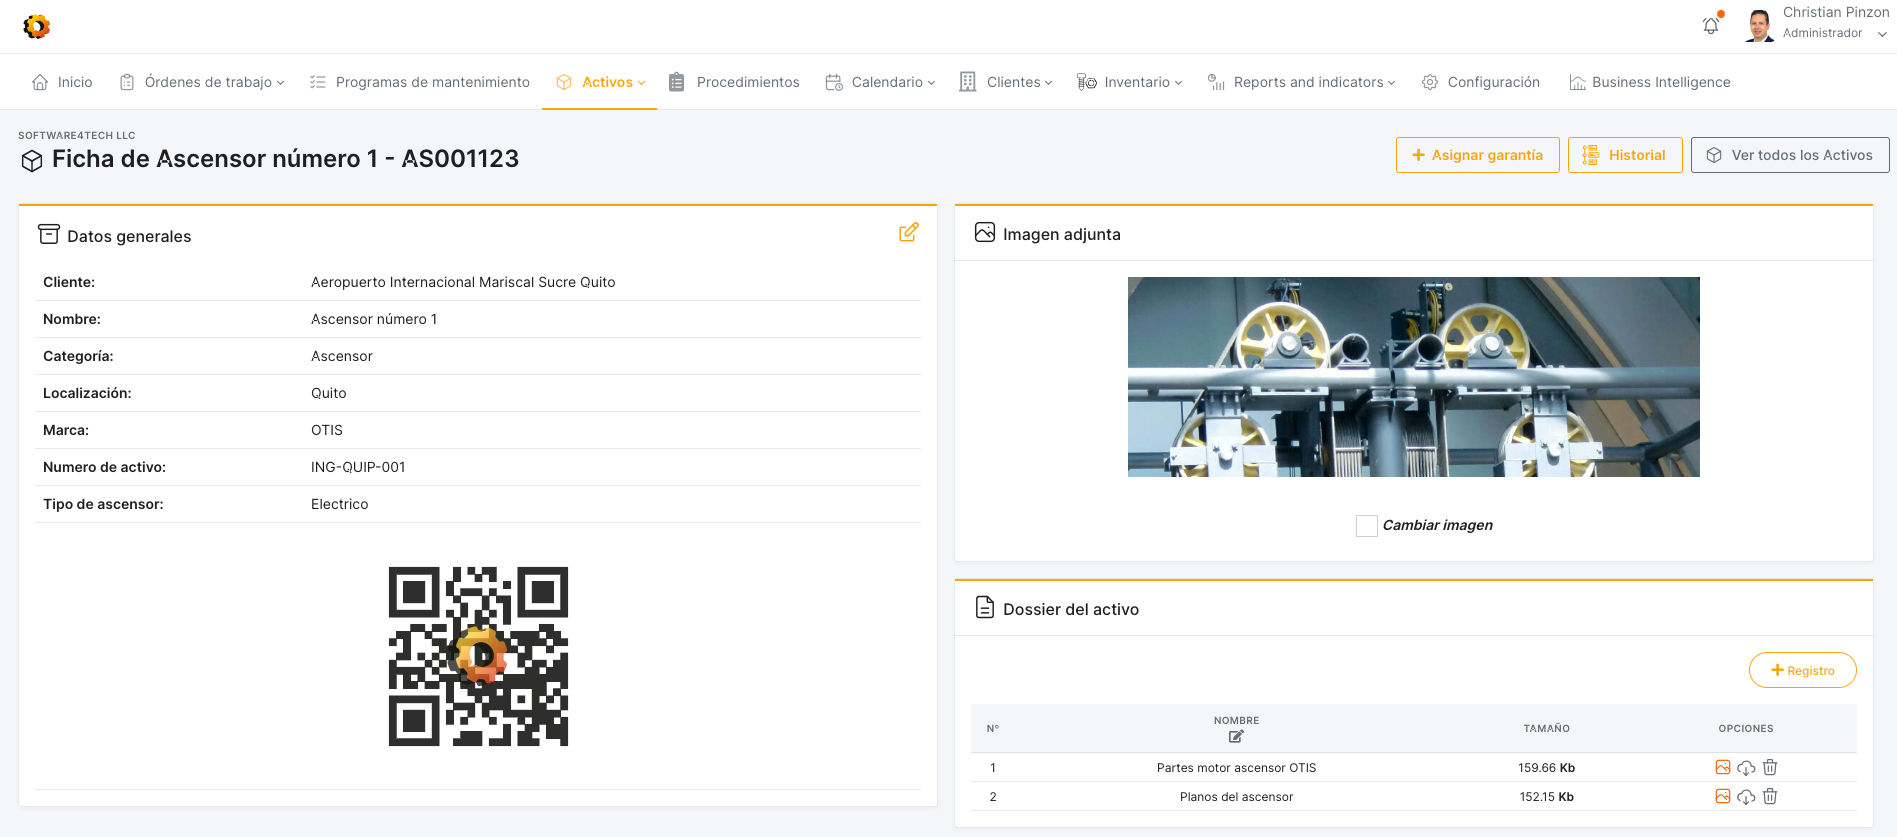The width and height of the screenshot is (1897, 837).
Task: Click the cube icon beside page title
Action: (x=32, y=160)
